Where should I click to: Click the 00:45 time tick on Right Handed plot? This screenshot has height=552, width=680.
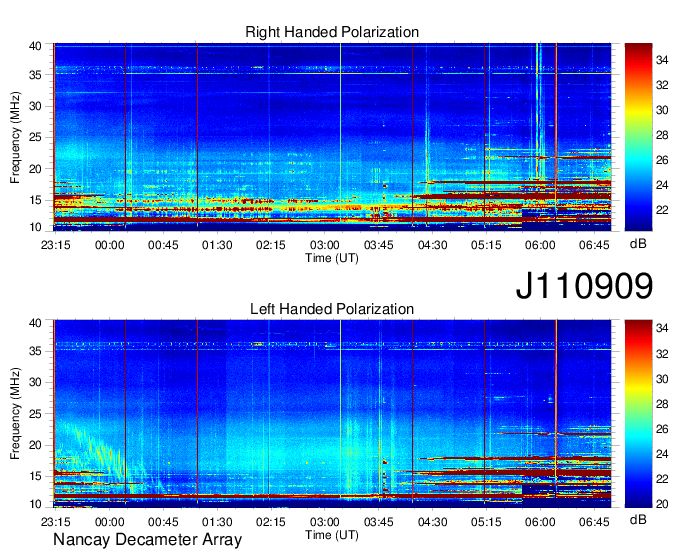(163, 245)
